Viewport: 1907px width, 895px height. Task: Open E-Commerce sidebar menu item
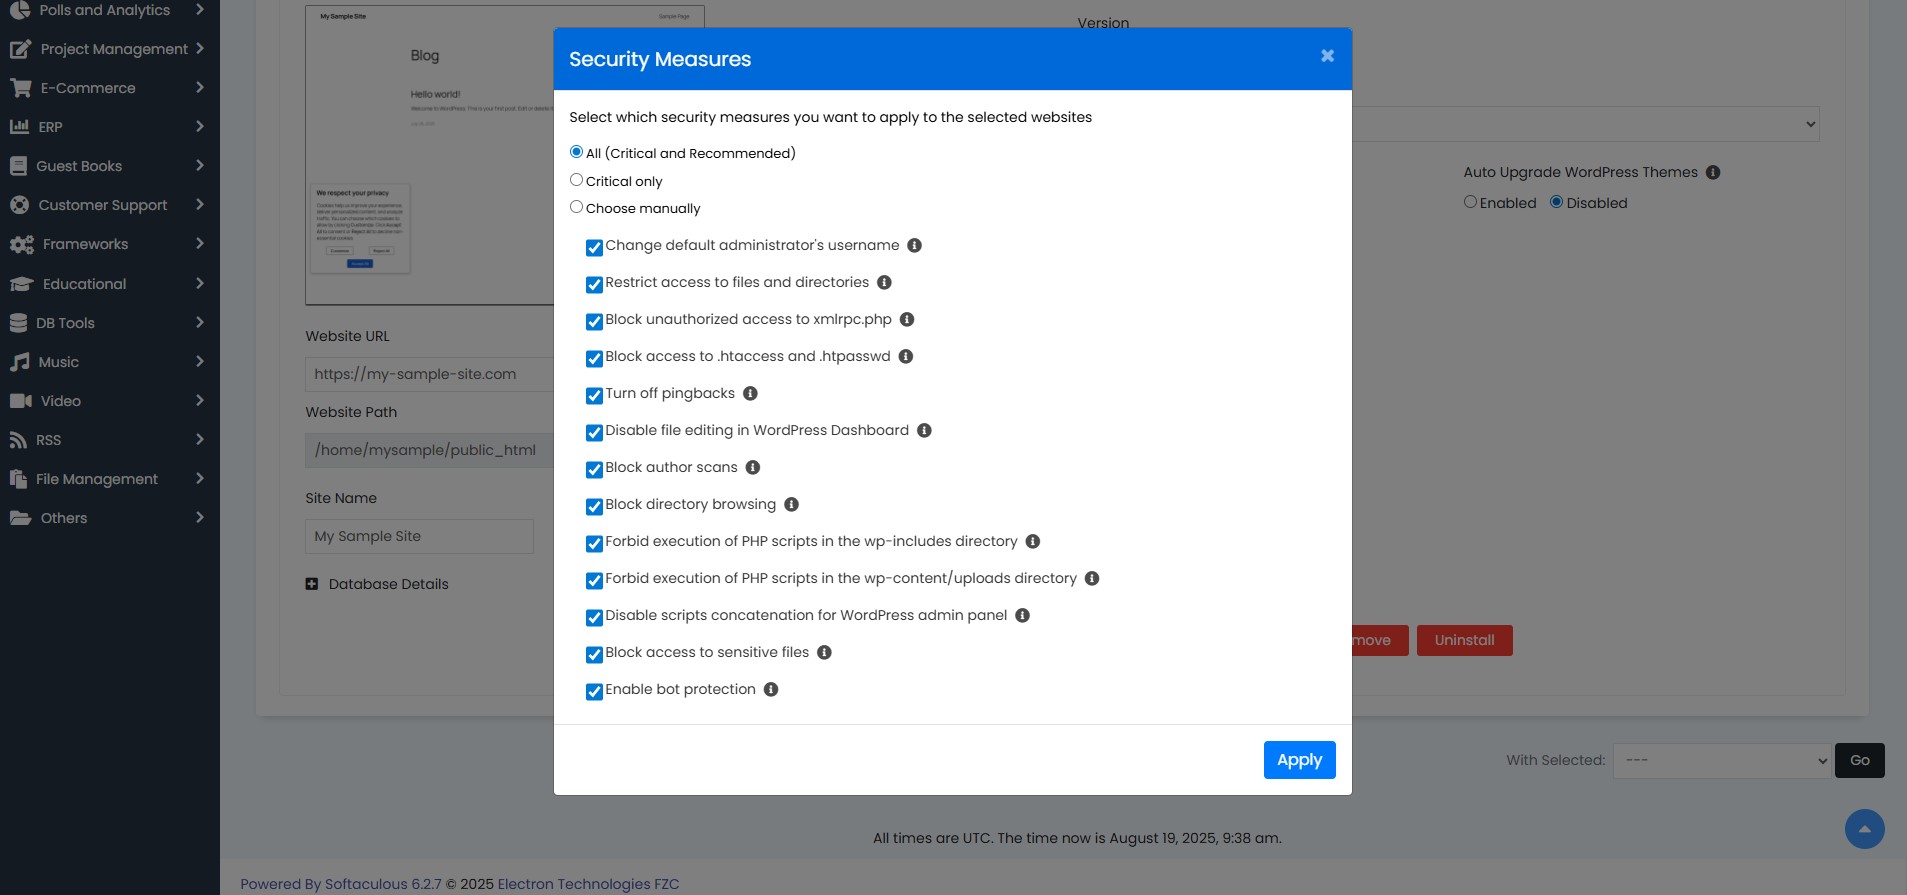click(x=108, y=88)
